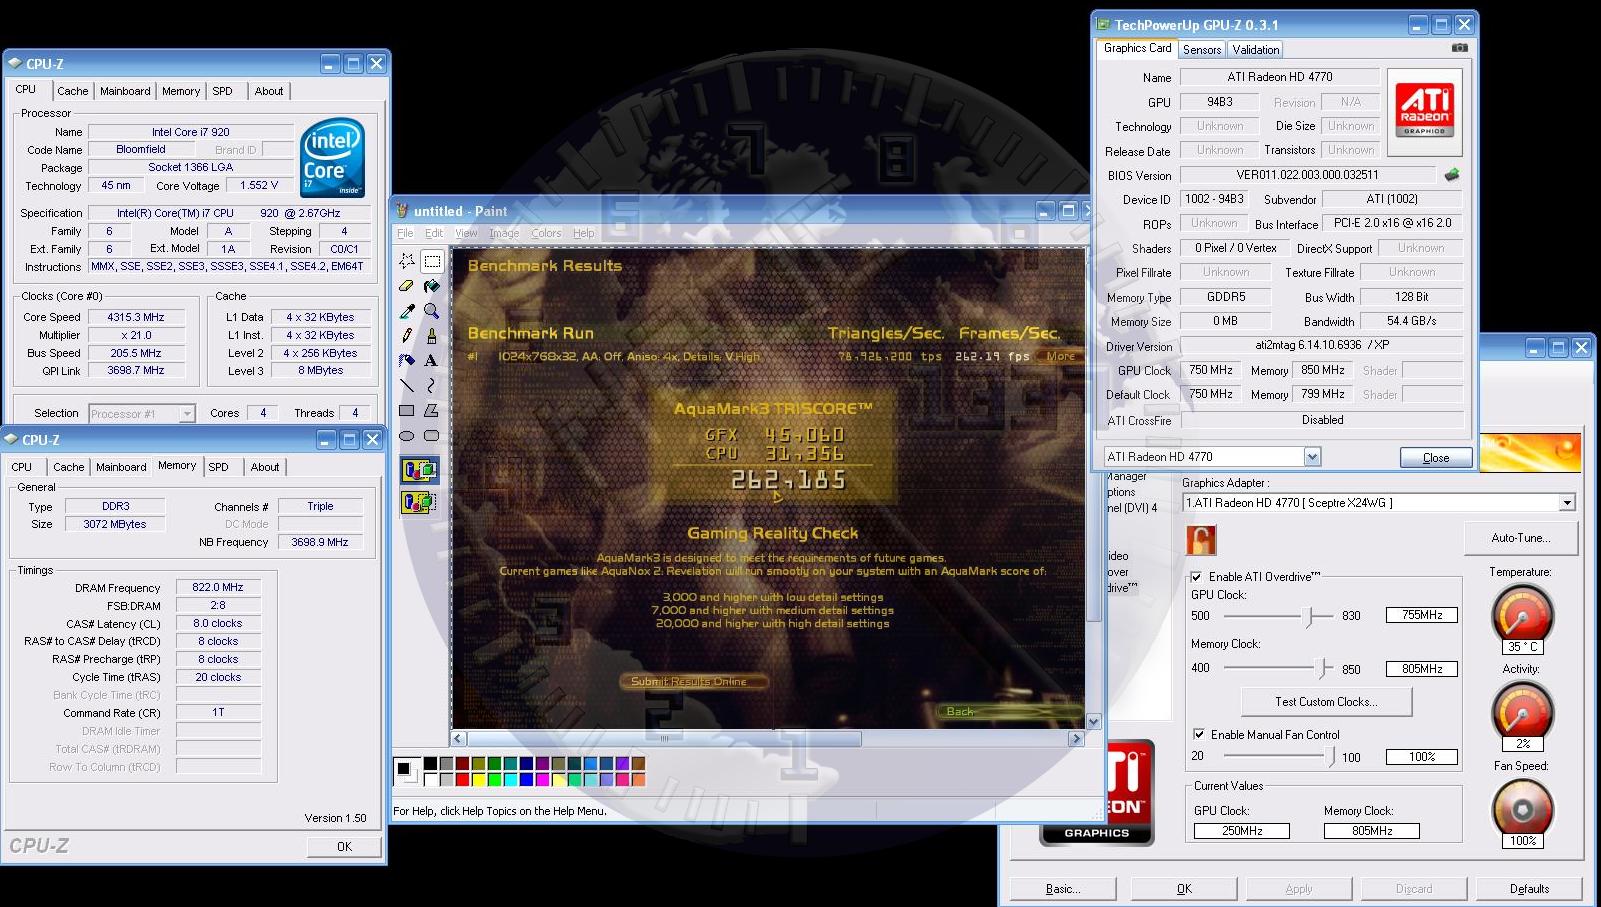Open the Image menu in Paint
The width and height of the screenshot is (1601, 907).
coord(504,233)
